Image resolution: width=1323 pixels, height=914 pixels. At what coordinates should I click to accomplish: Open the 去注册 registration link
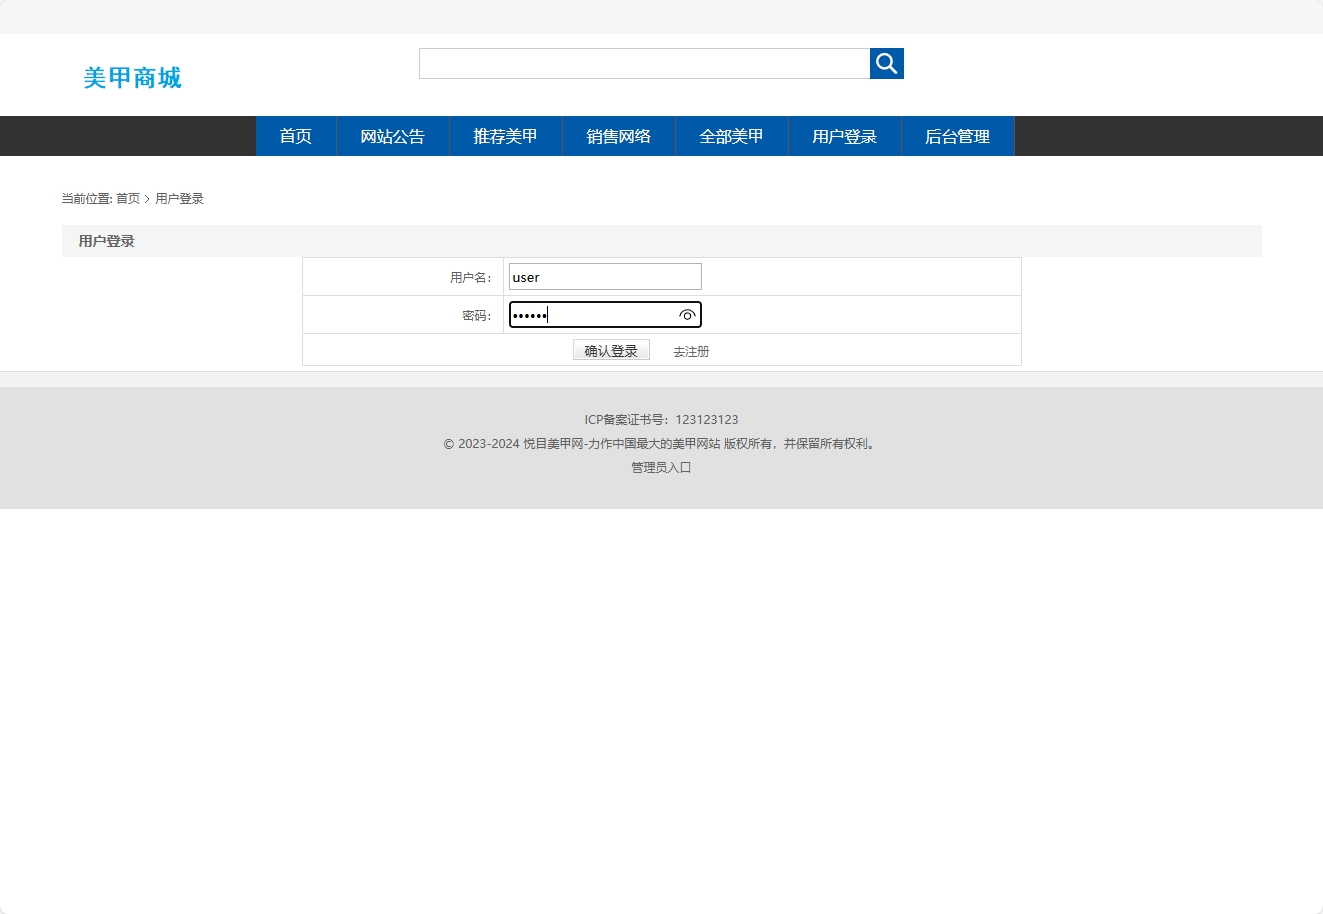pos(690,351)
